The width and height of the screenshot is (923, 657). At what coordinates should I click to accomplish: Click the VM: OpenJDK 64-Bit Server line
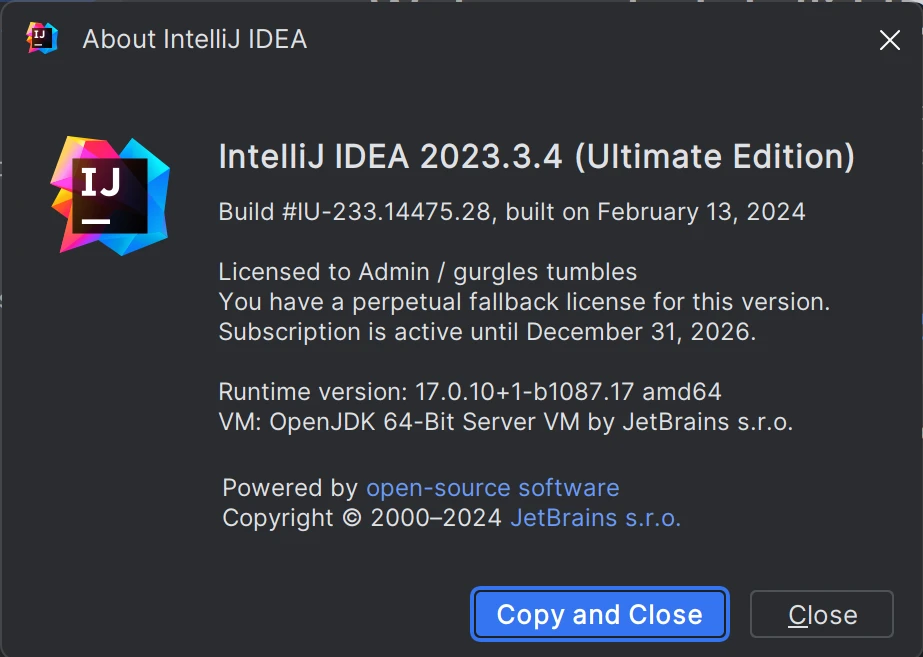[505, 421]
